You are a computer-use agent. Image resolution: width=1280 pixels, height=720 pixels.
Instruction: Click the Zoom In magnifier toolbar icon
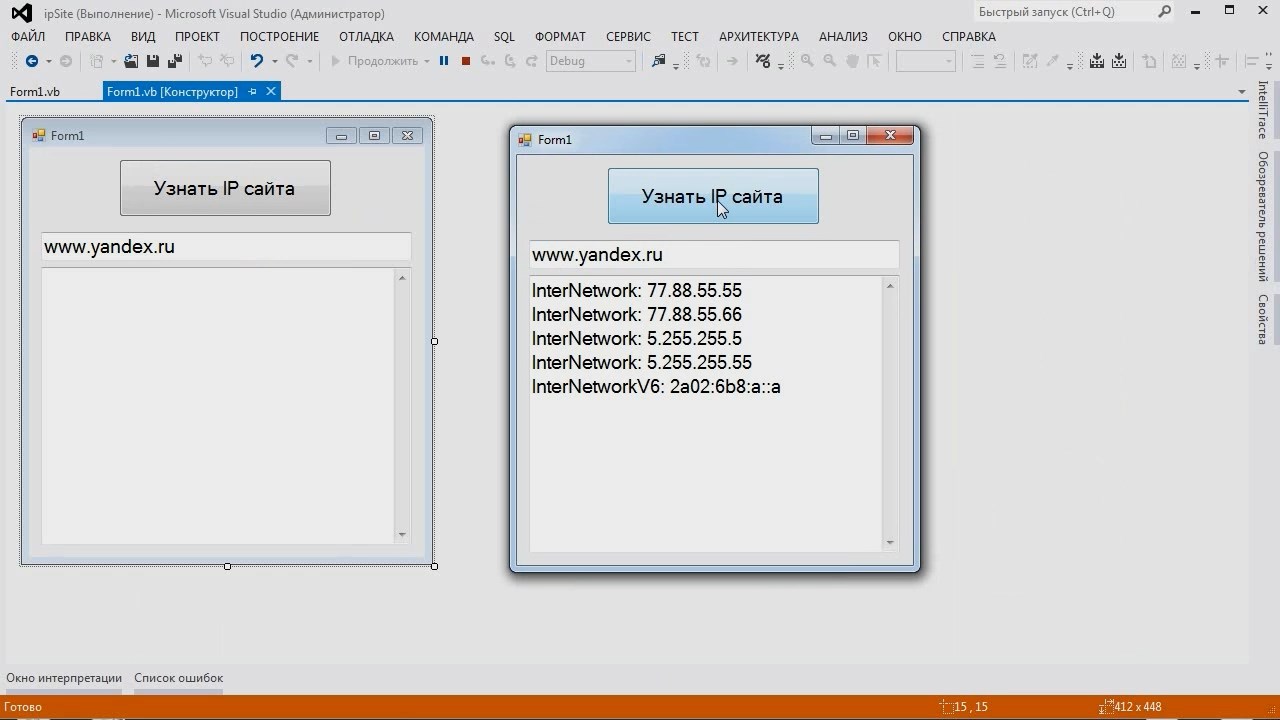807,61
